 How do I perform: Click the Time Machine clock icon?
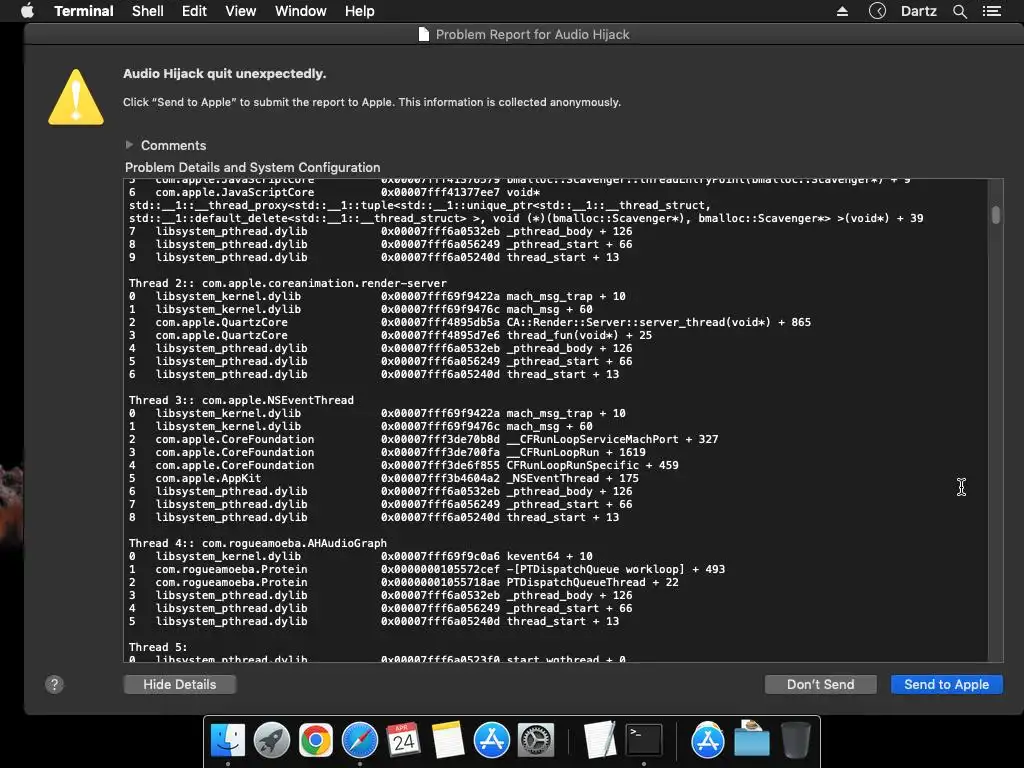coord(877,11)
